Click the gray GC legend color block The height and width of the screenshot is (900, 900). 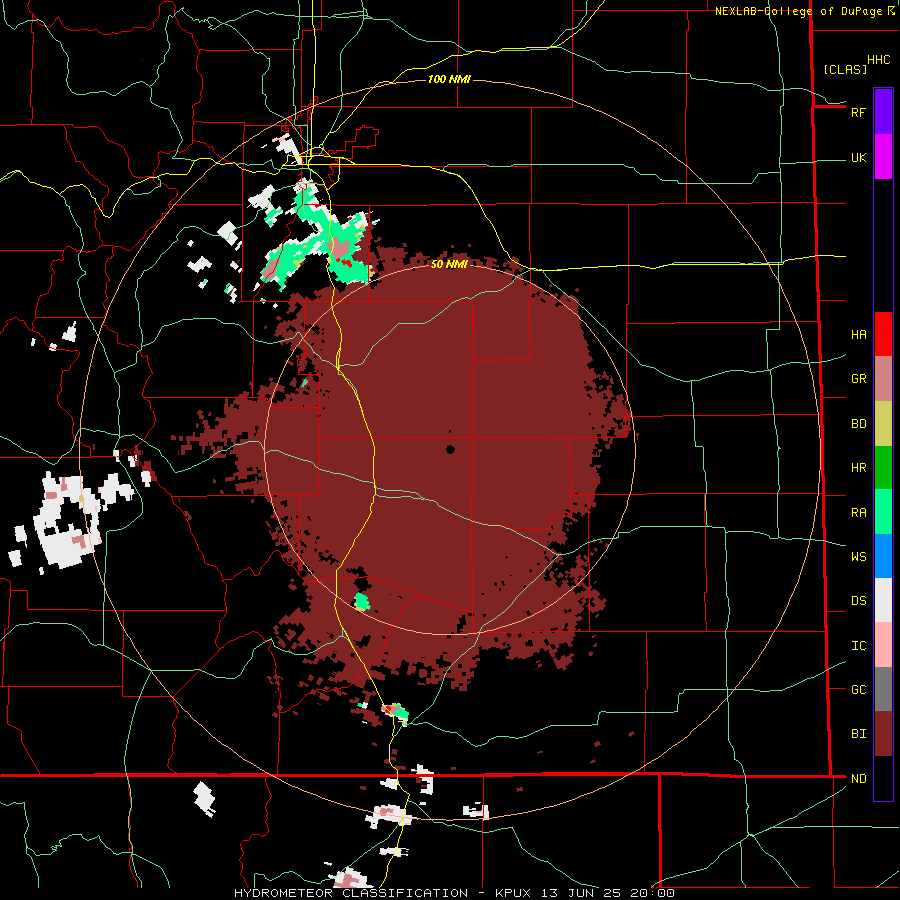click(x=883, y=689)
